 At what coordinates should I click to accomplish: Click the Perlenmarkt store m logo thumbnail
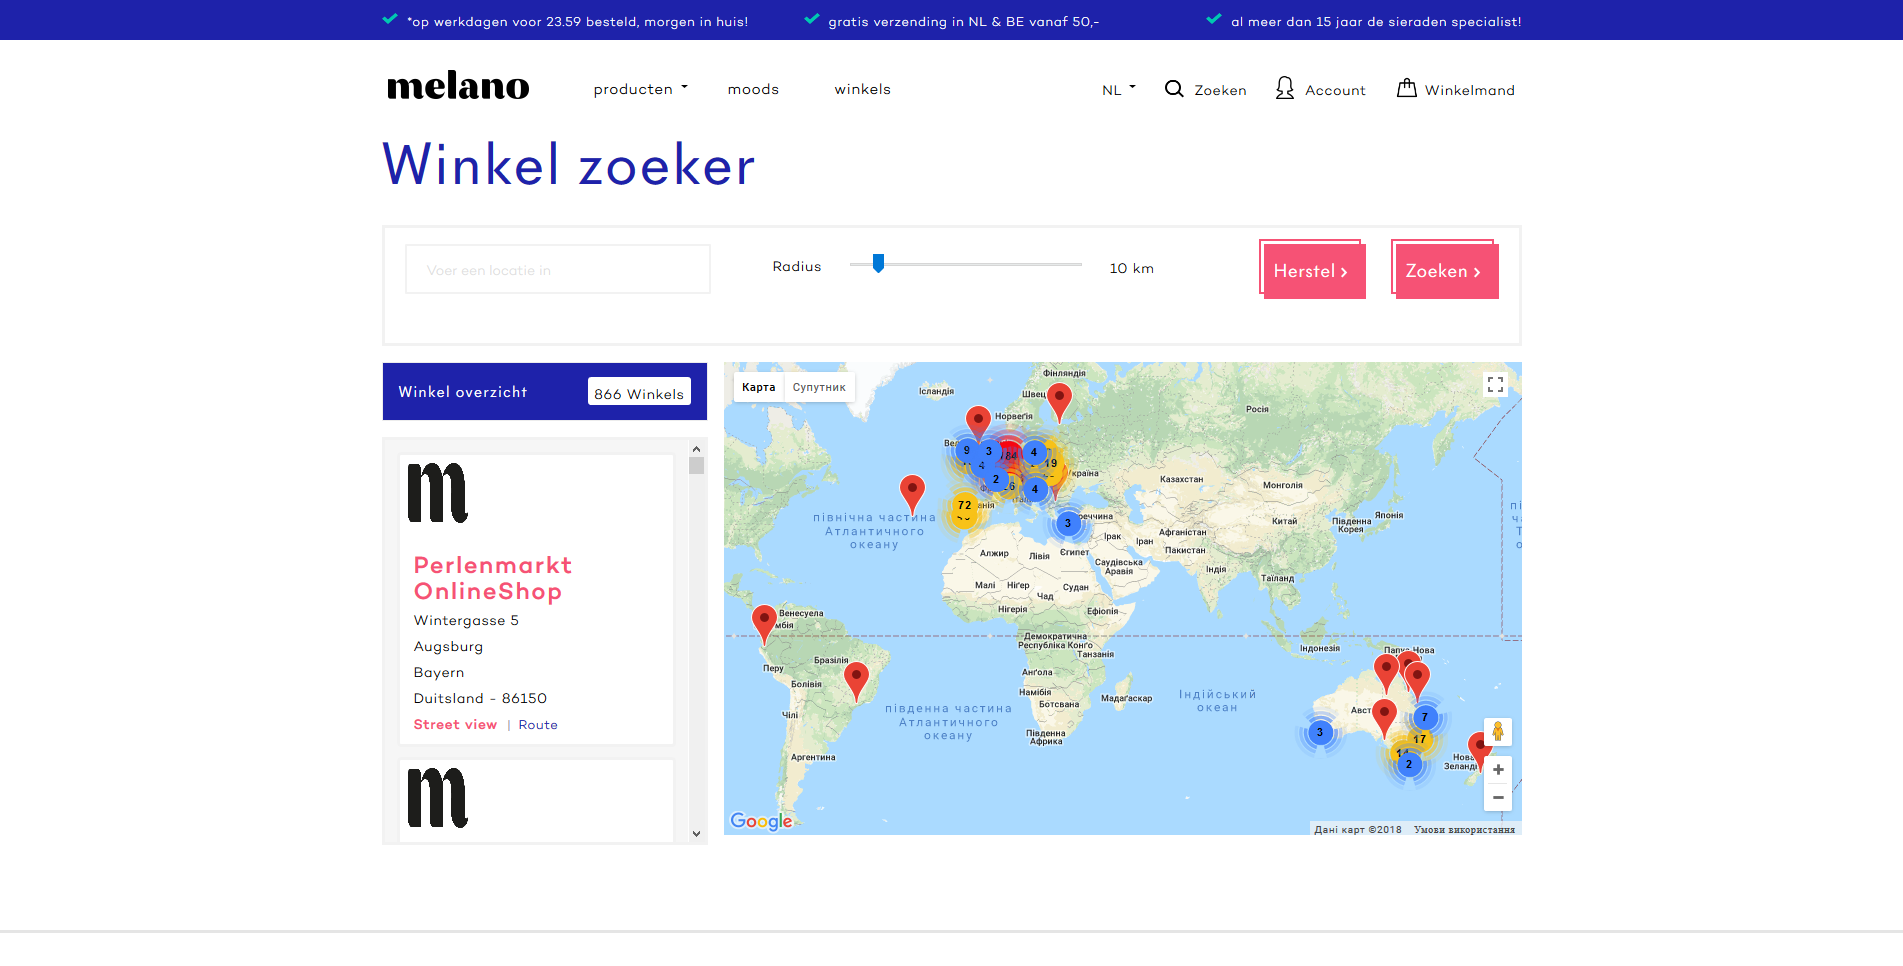tap(438, 492)
